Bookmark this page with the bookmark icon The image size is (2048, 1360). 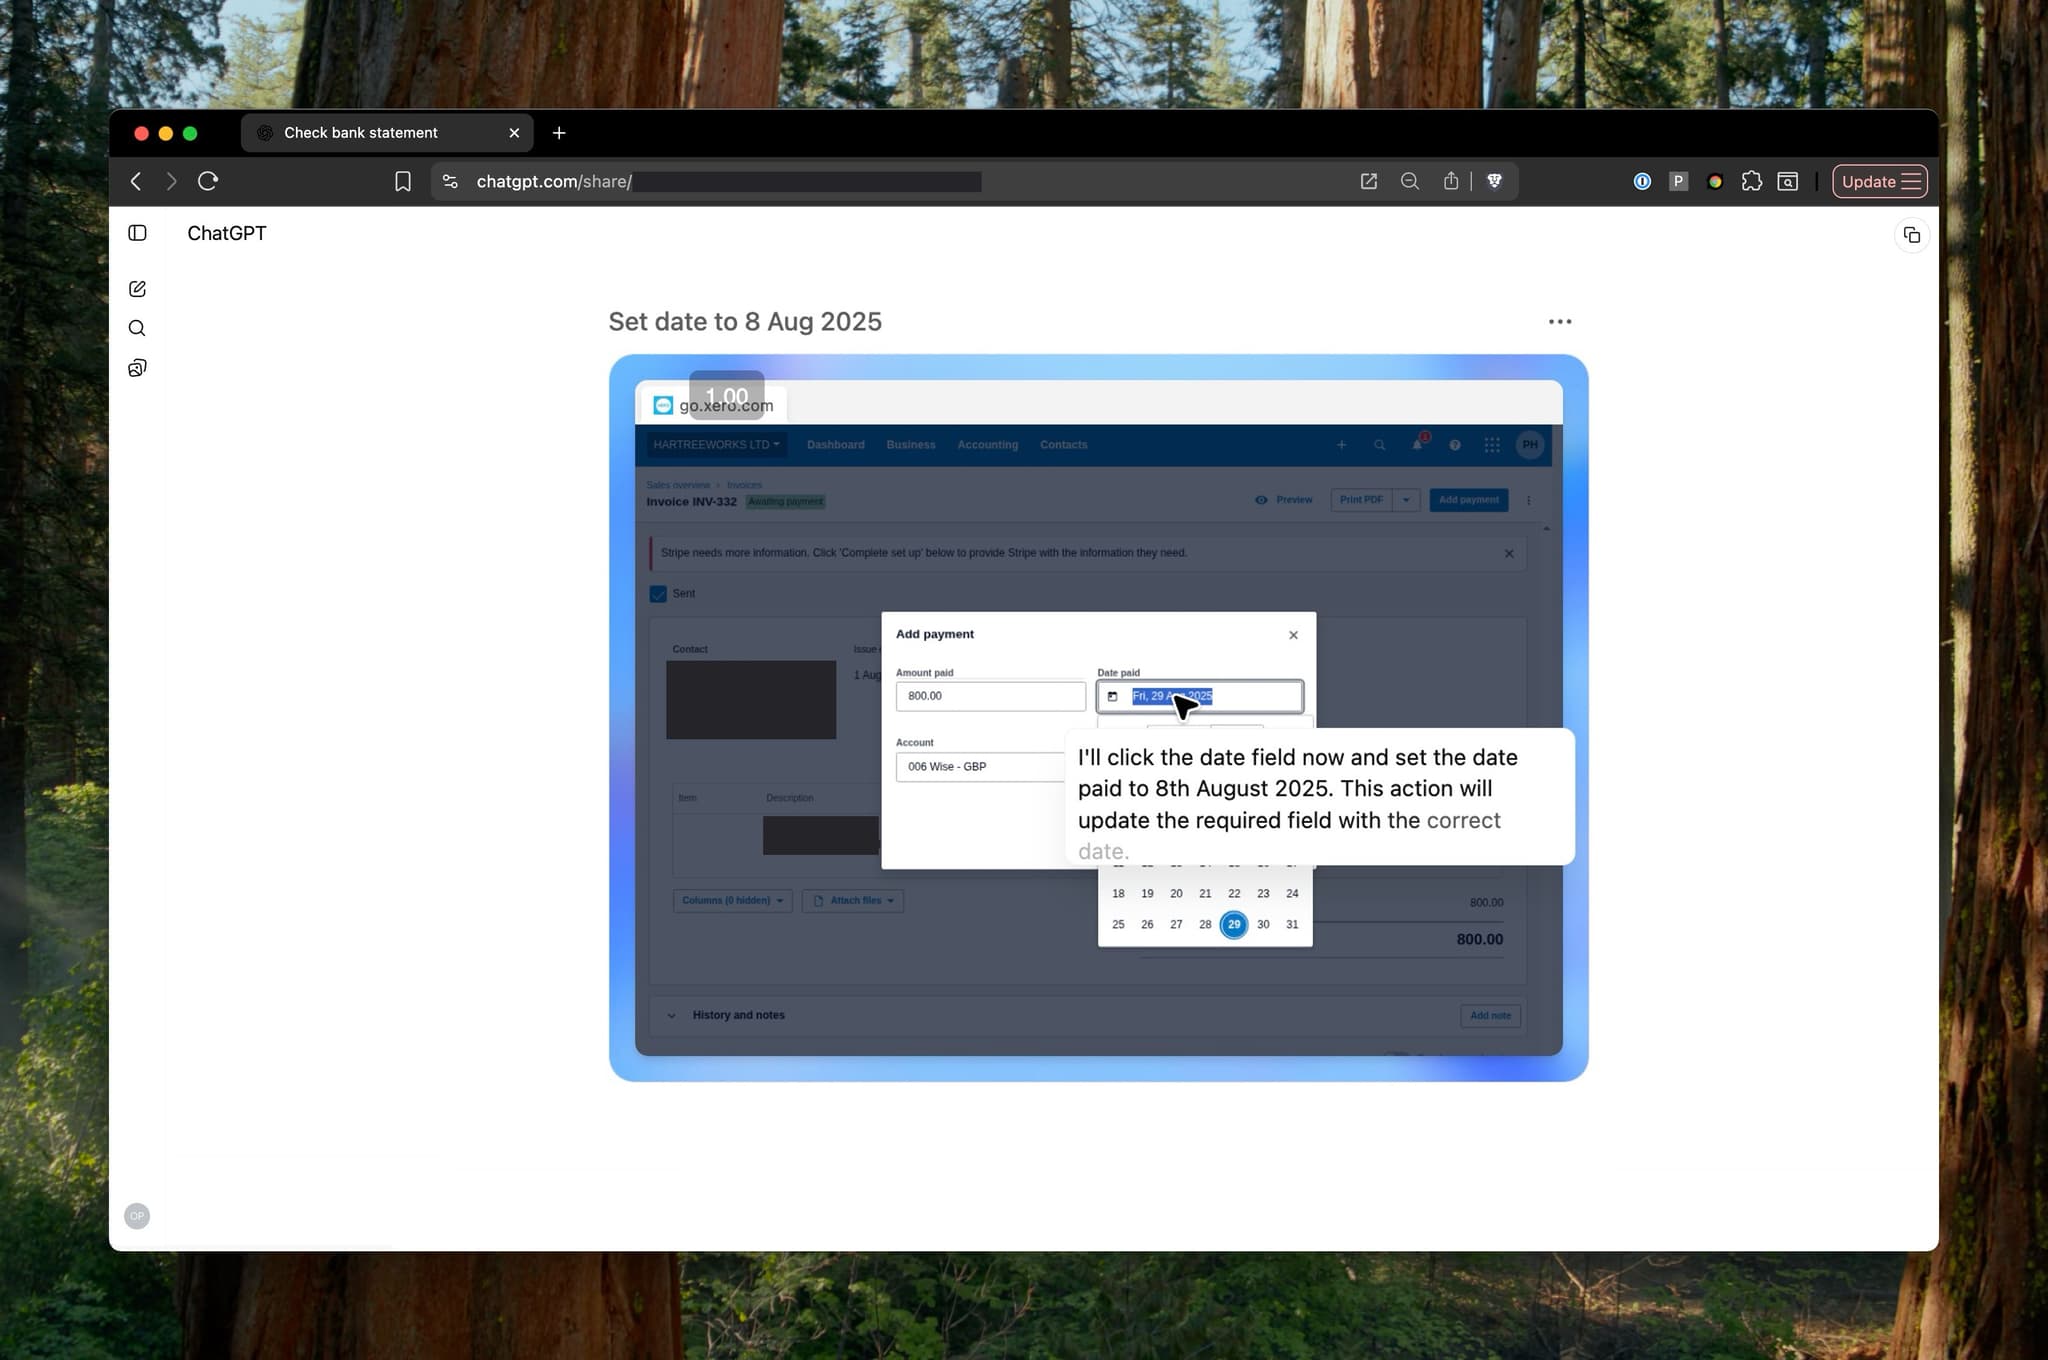click(x=403, y=181)
